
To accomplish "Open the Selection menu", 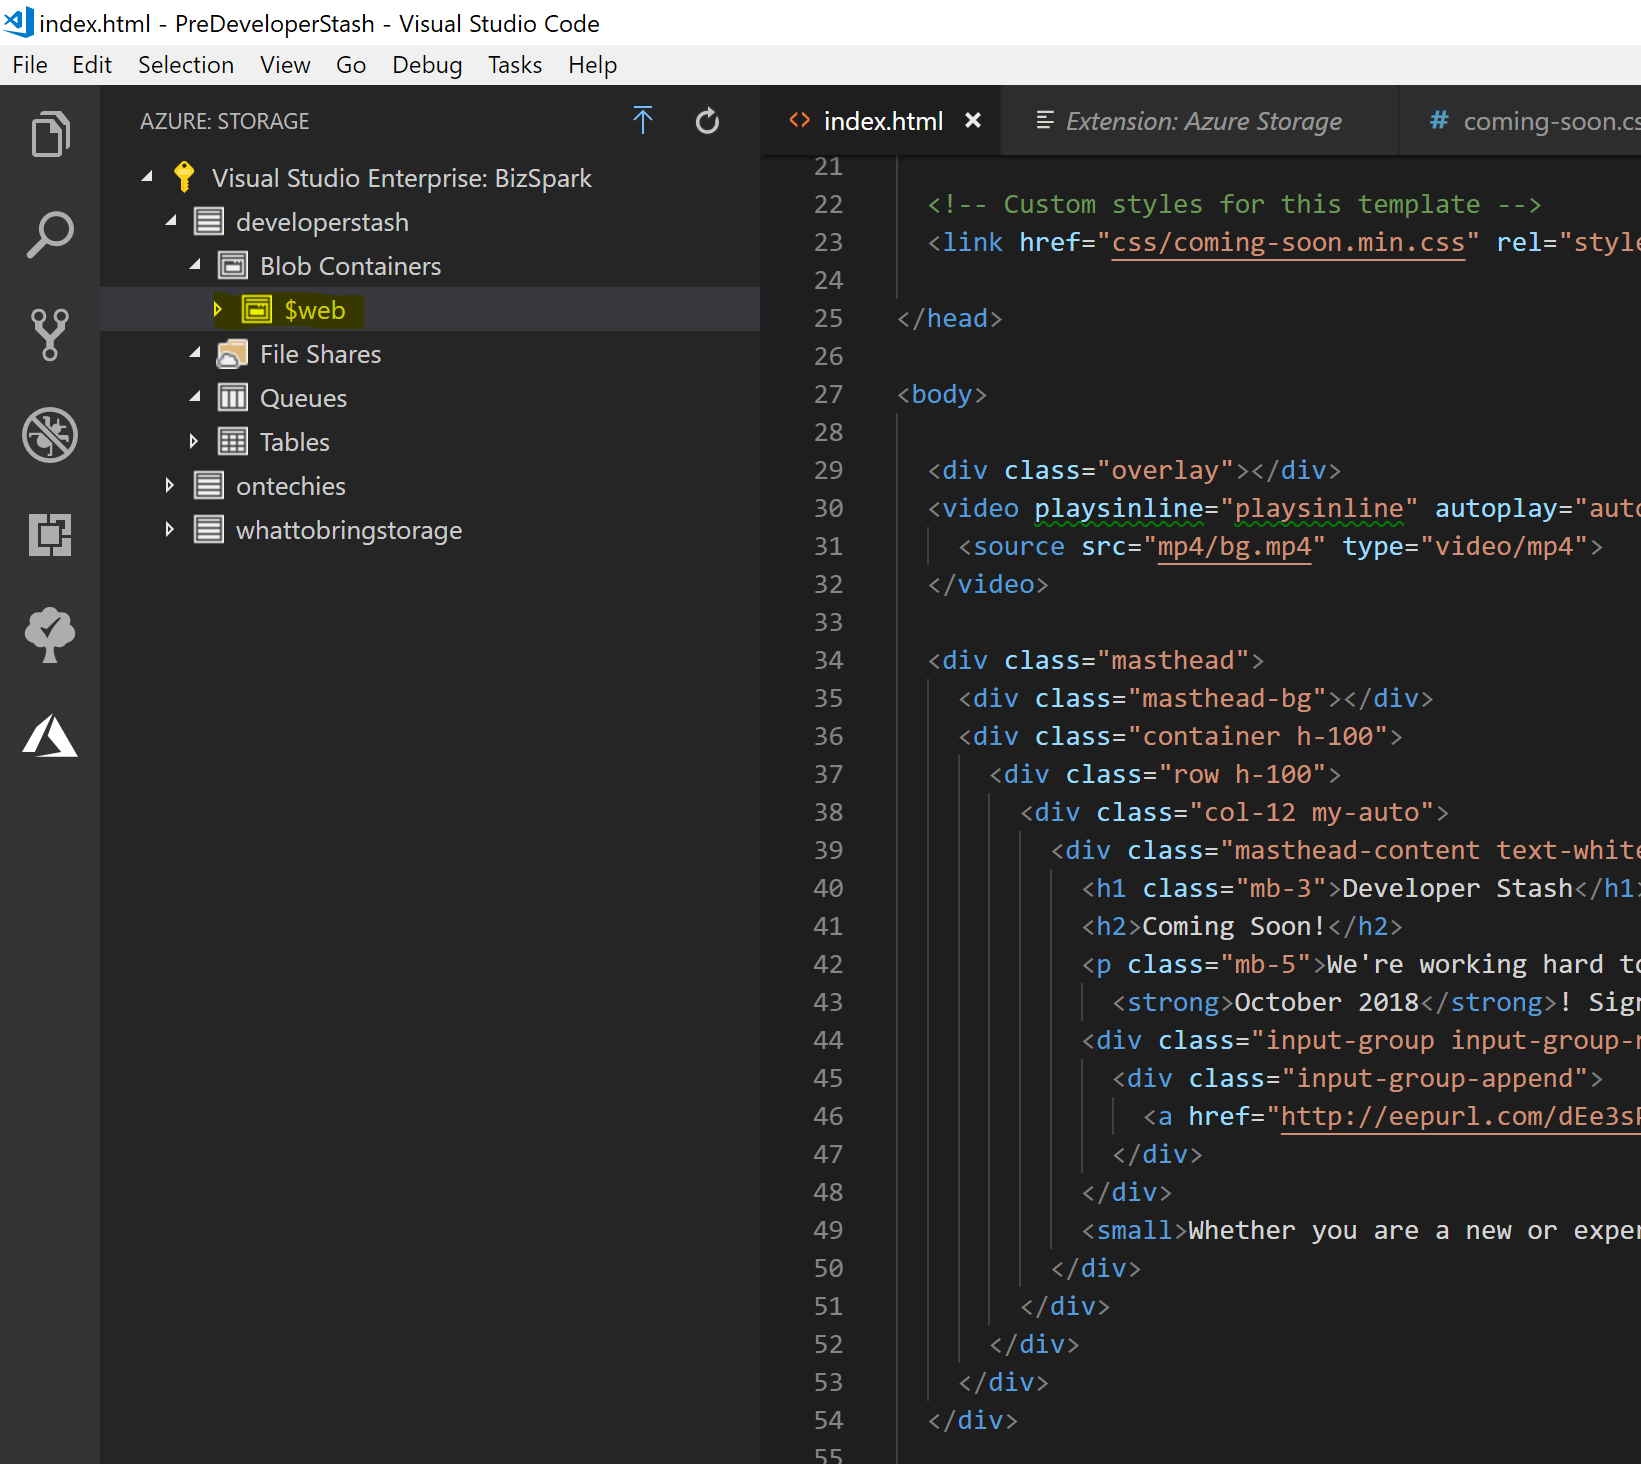I will (186, 65).
